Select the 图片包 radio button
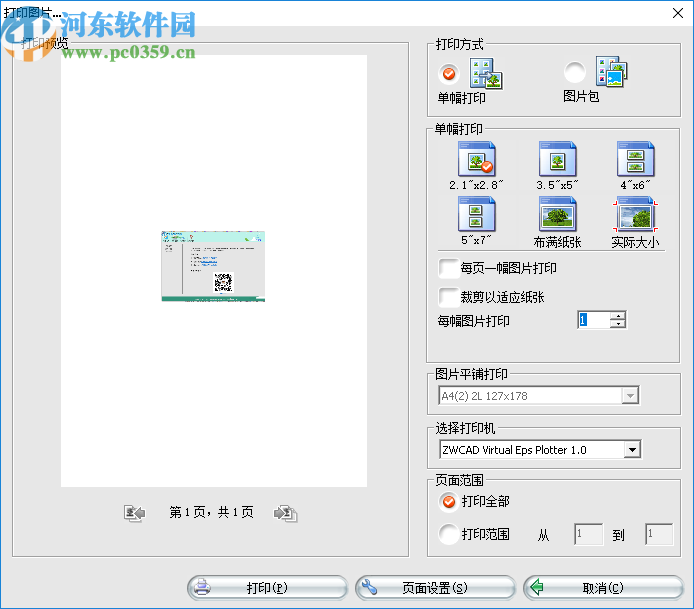The image size is (694, 609). [574, 72]
